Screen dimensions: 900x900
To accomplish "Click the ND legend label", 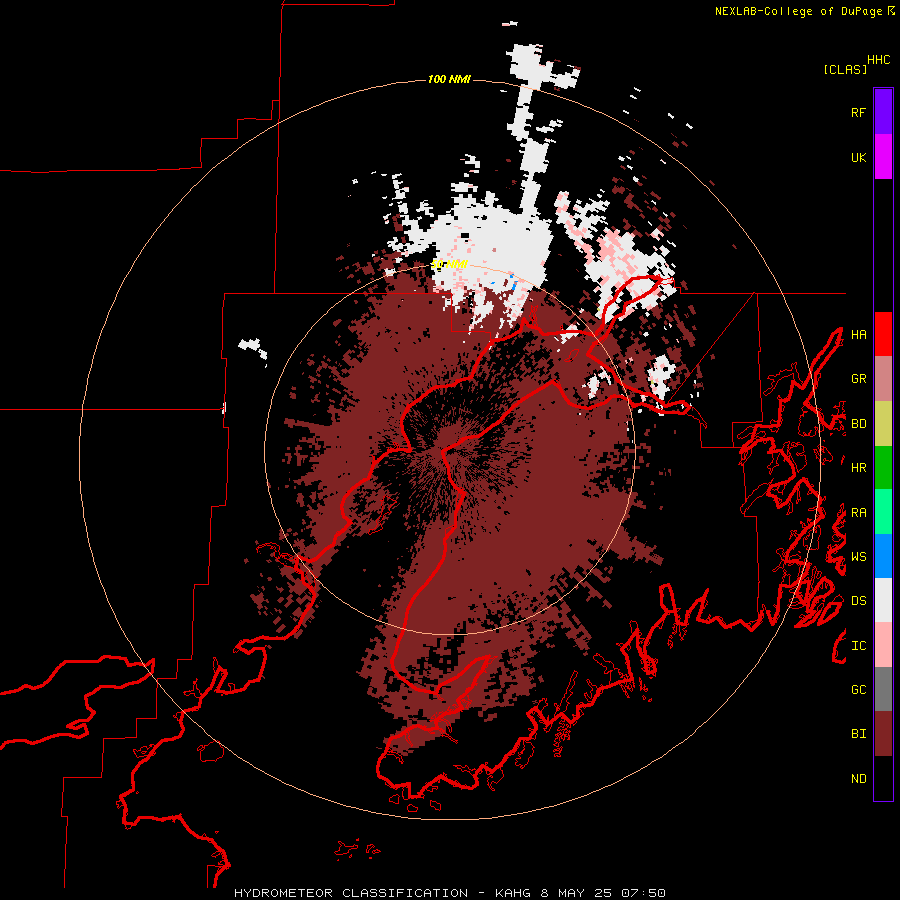I will [858, 779].
